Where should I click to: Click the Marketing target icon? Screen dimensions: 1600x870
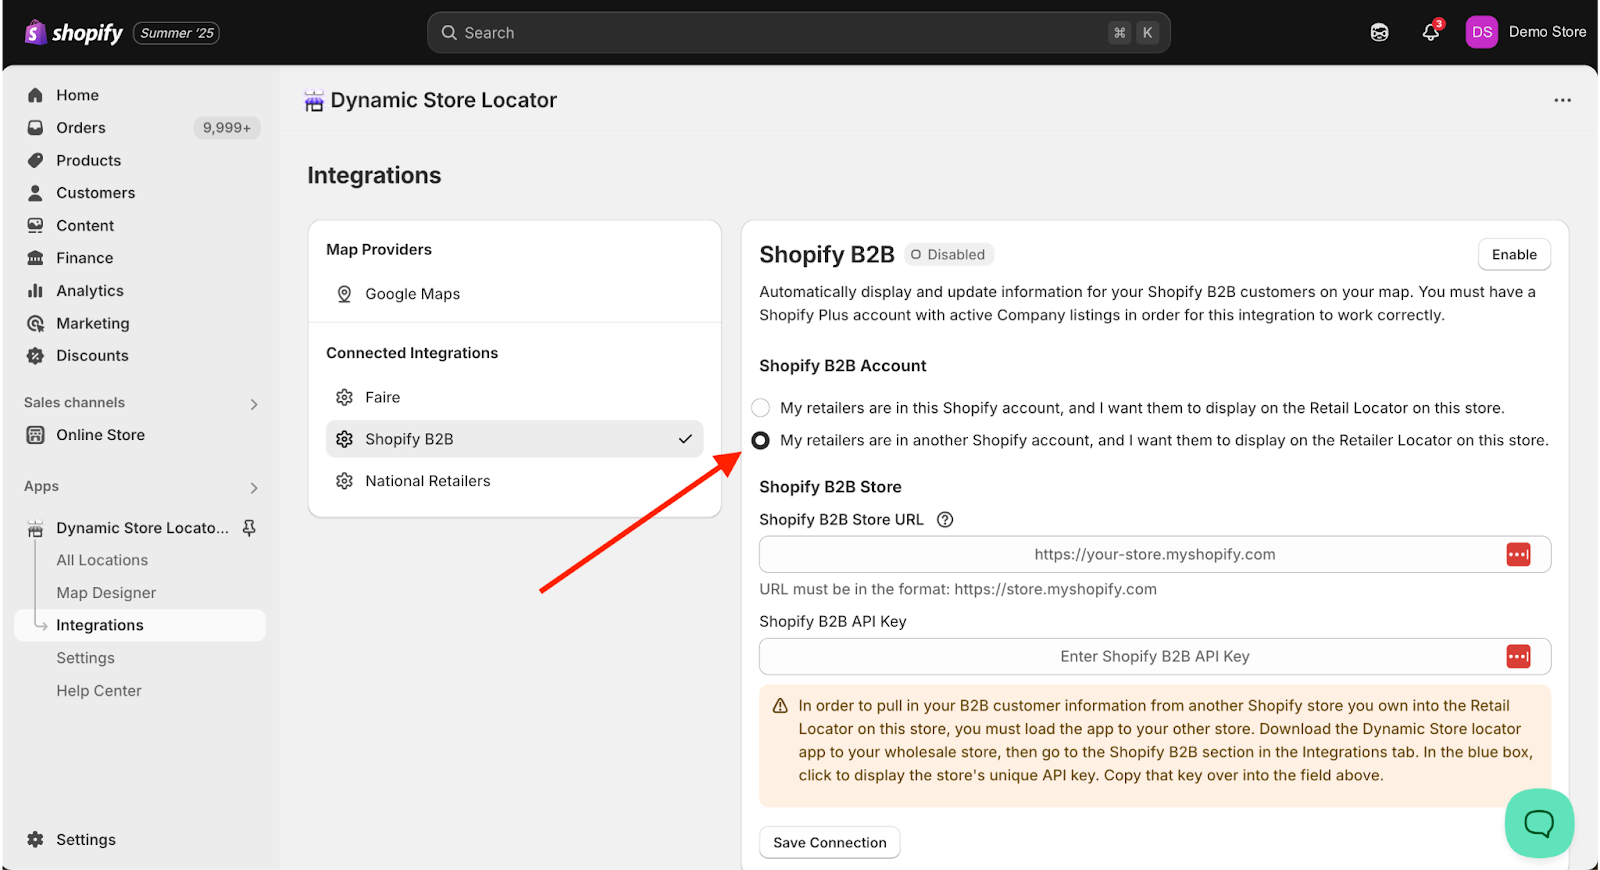click(35, 323)
